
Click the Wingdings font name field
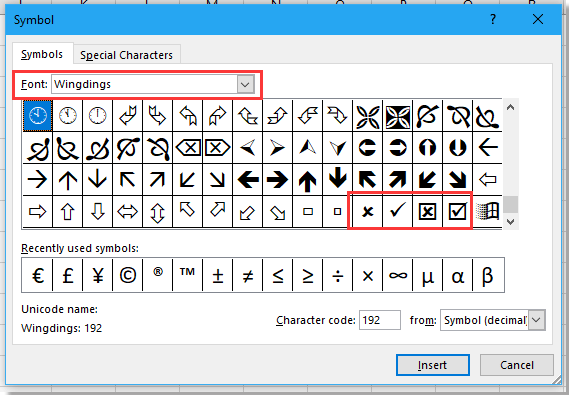coord(144,85)
